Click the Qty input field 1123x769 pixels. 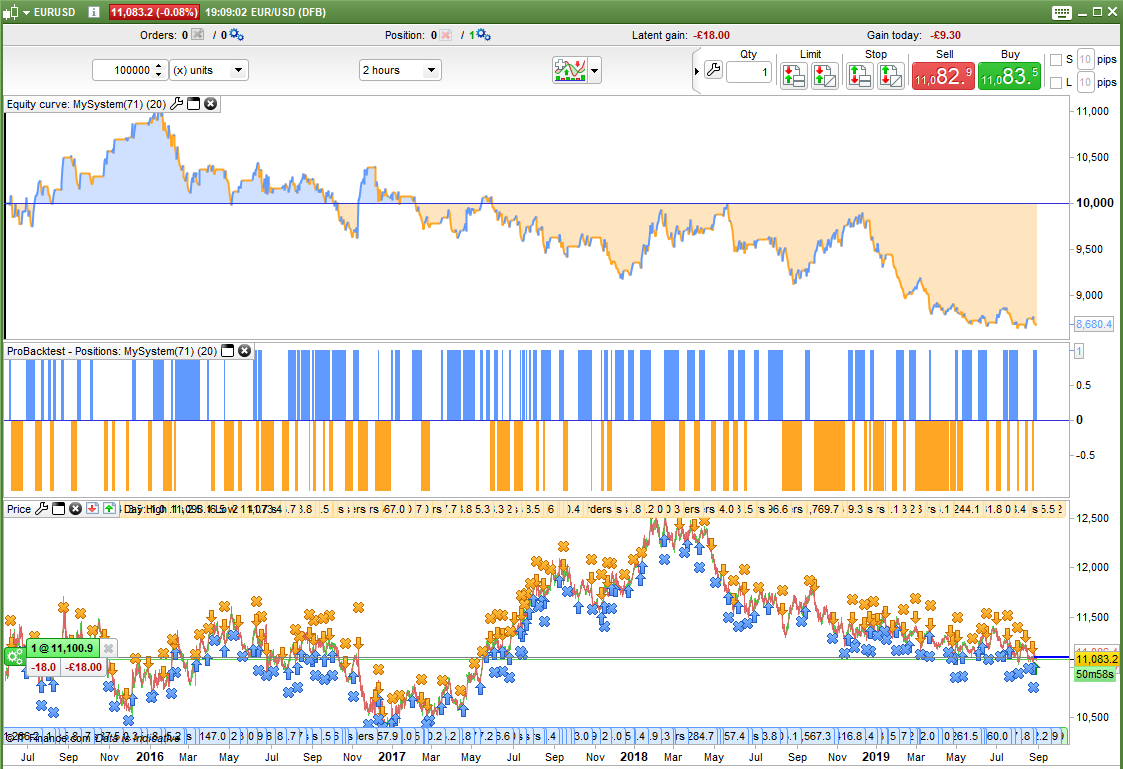tap(748, 72)
